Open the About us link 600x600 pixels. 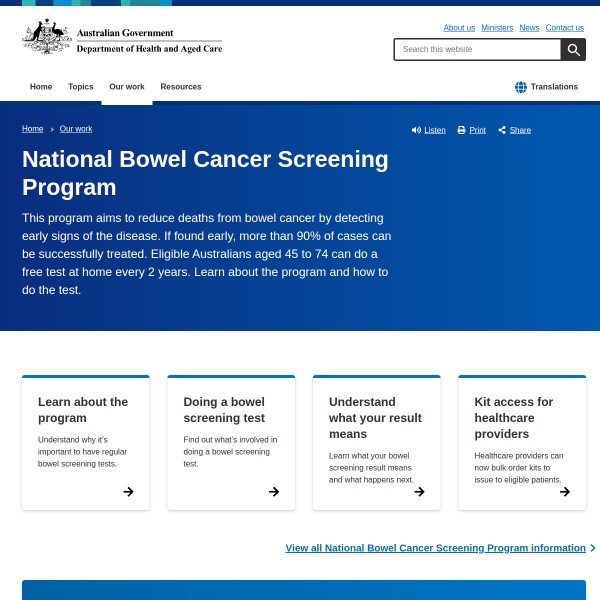point(459,28)
